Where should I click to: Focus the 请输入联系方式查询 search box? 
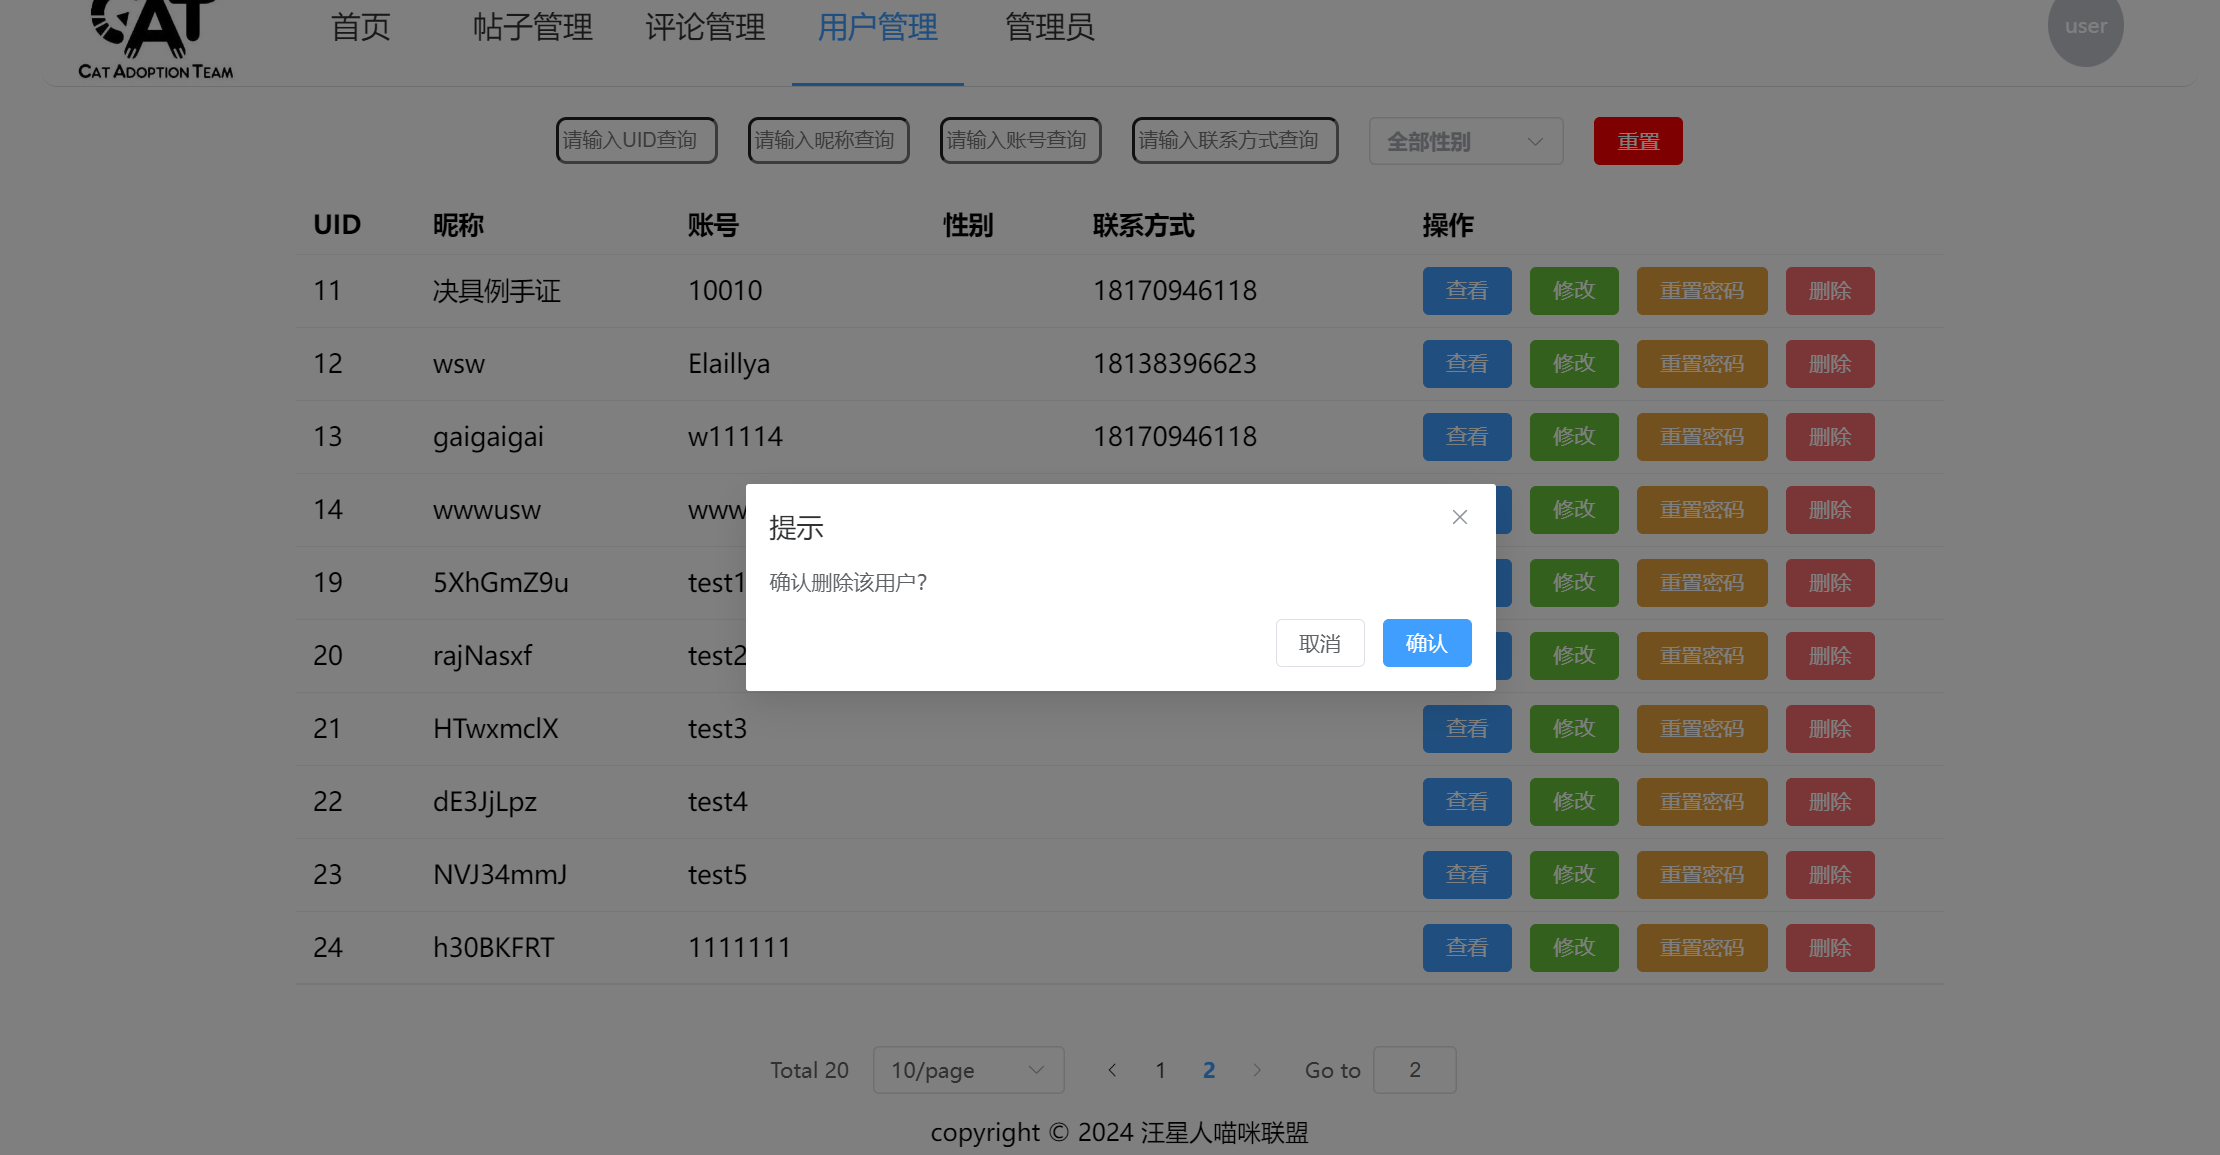(1234, 141)
